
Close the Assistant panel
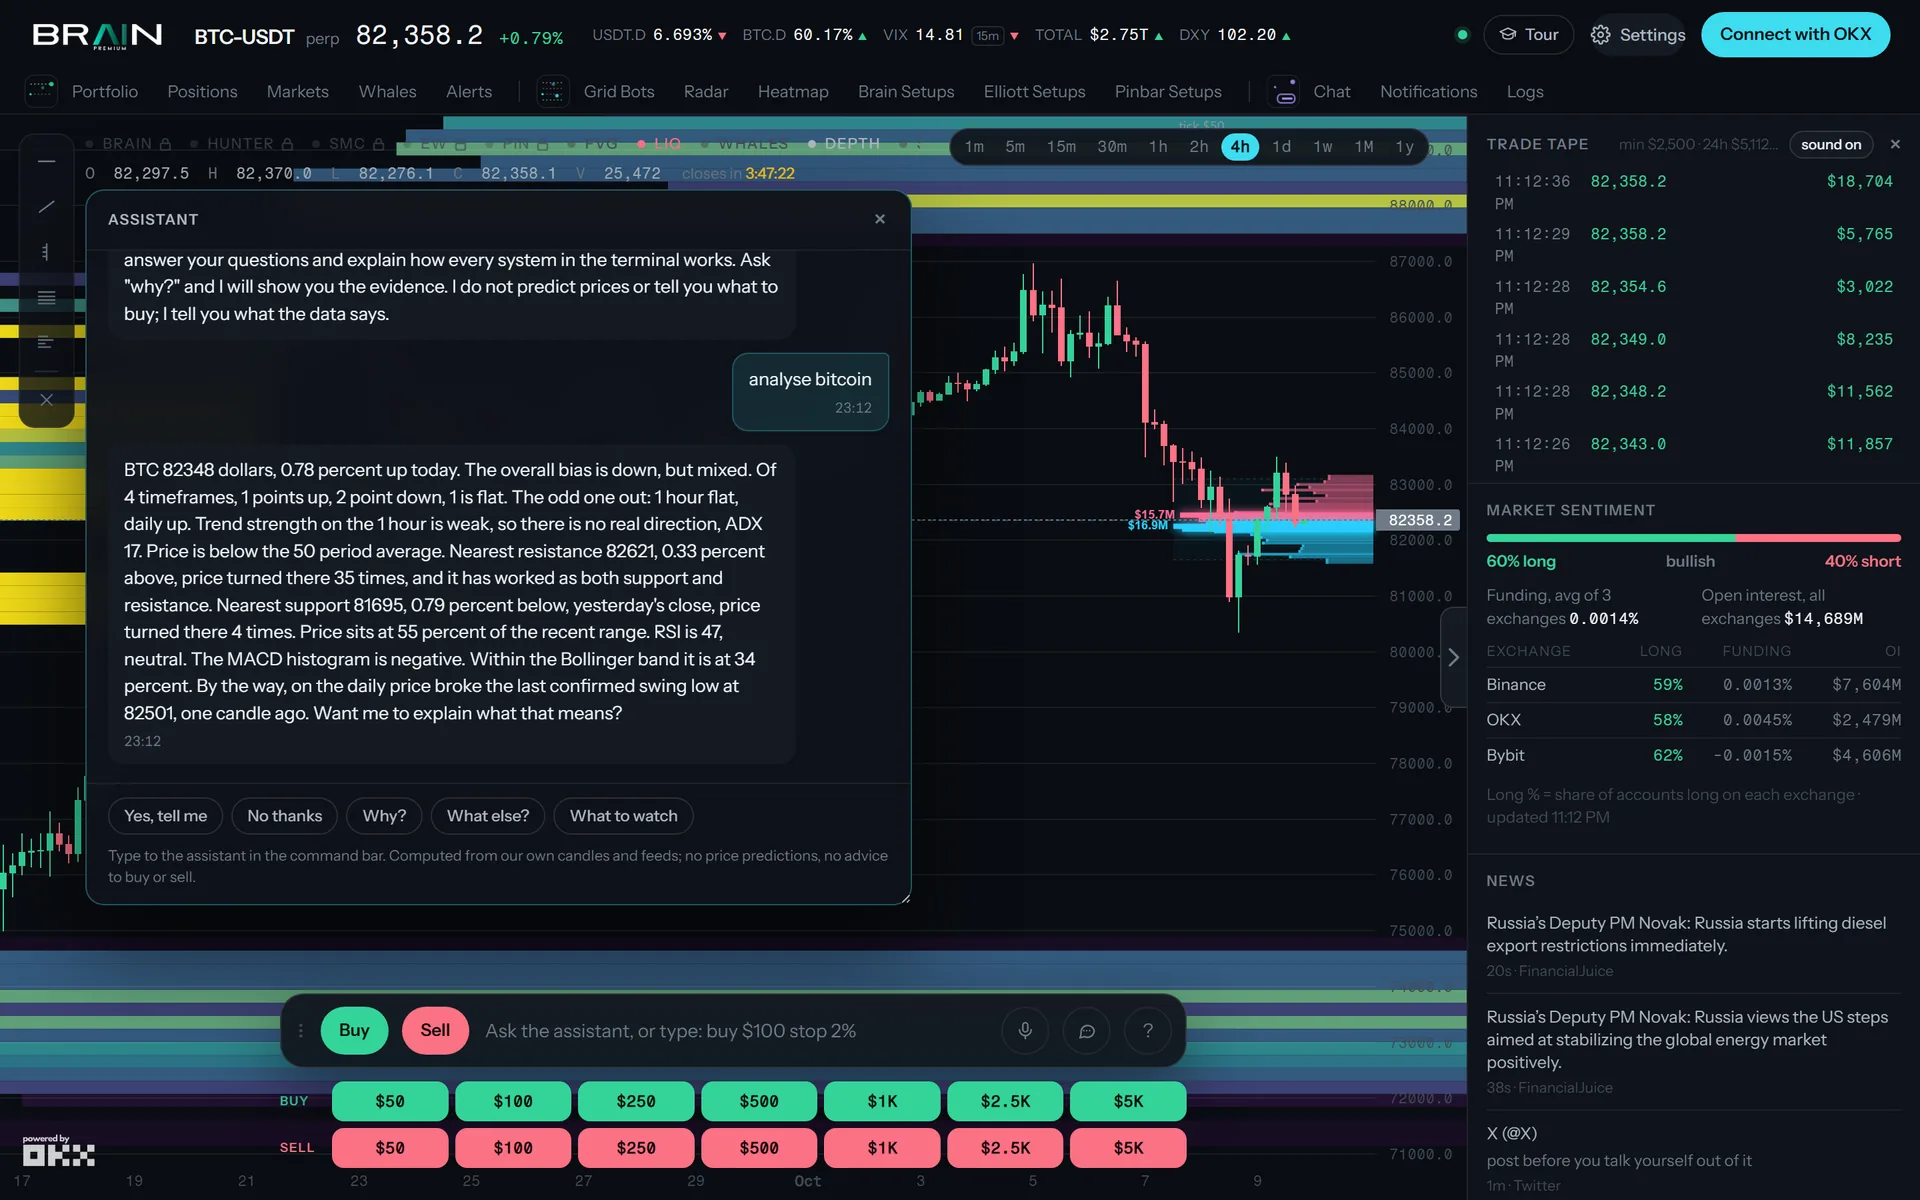tap(880, 219)
